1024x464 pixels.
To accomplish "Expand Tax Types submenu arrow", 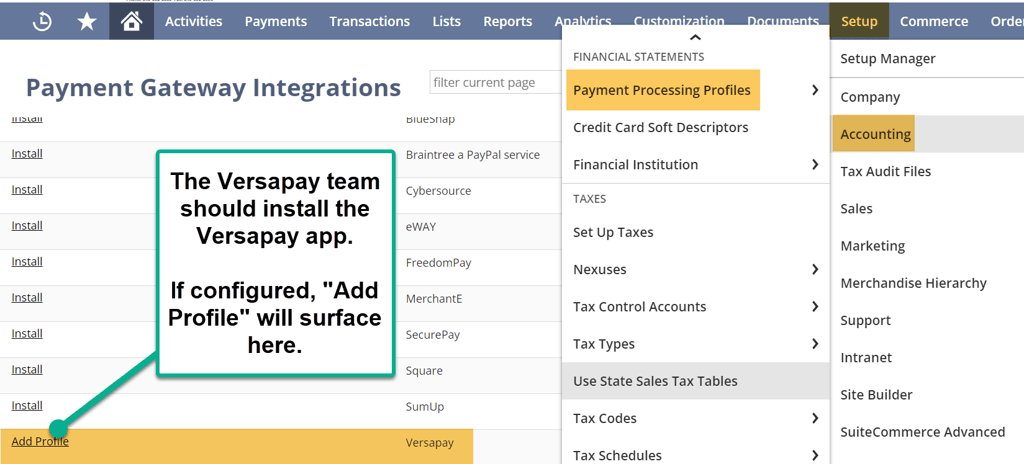I will tap(814, 344).
